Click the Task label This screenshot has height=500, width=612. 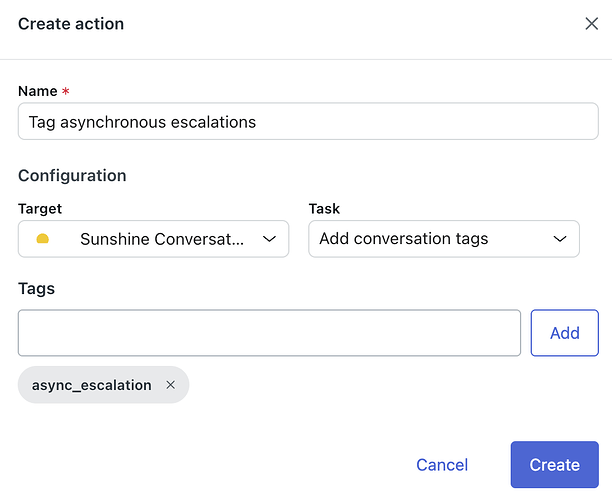[x=324, y=209]
